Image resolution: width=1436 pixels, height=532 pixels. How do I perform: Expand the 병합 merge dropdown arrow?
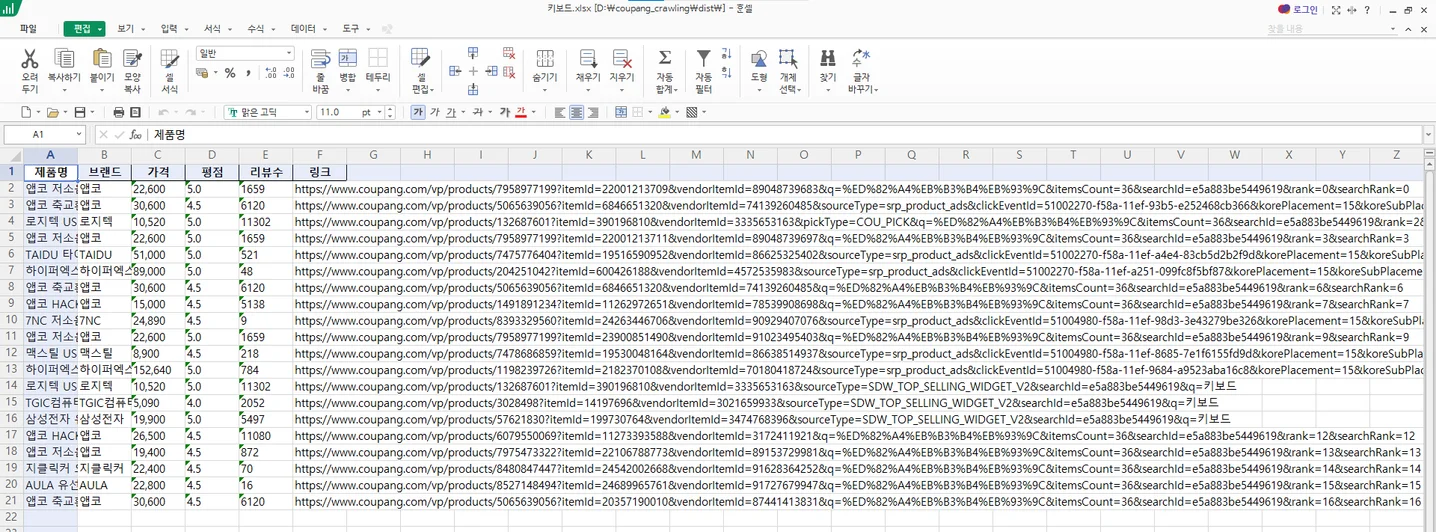[347, 90]
